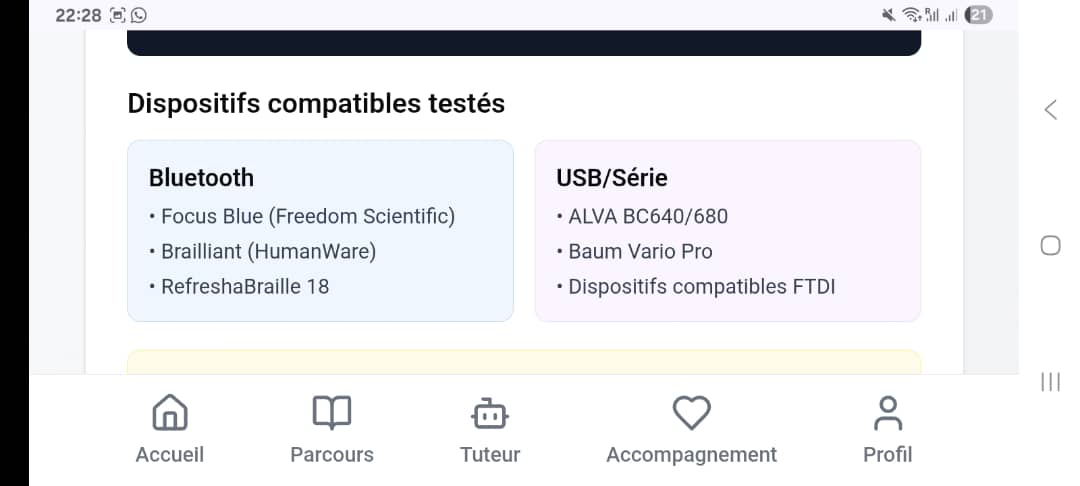
Task: Open the Android recent apps button
Action: pos(1050,381)
